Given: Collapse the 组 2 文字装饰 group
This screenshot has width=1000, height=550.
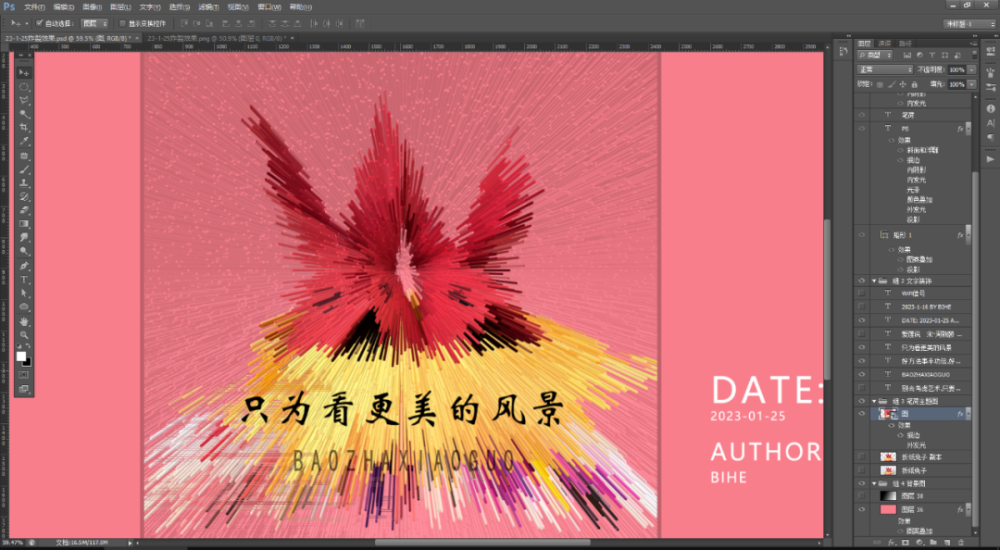Looking at the screenshot, I should [x=874, y=281].
